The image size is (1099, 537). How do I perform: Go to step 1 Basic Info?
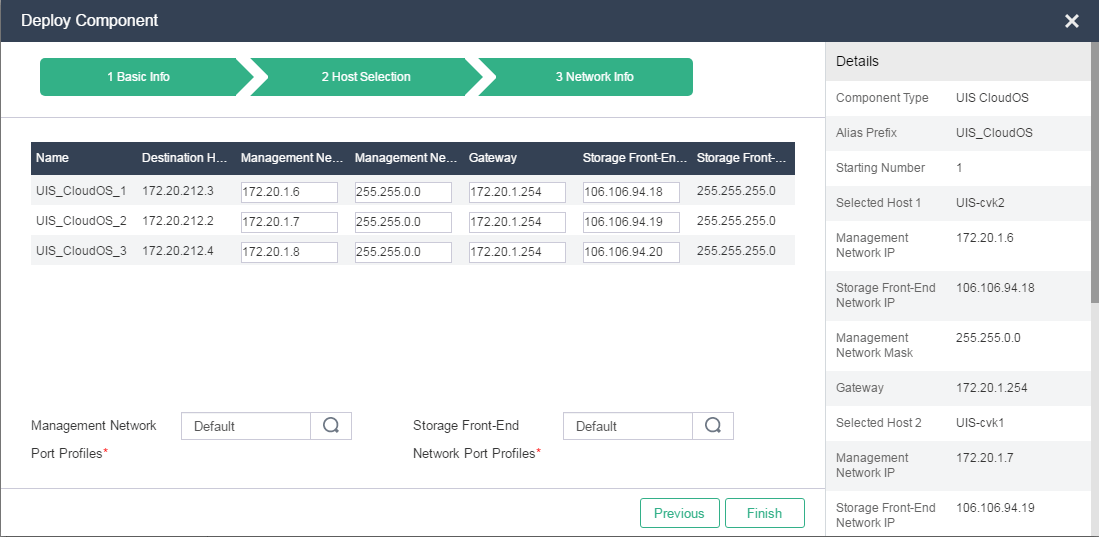pyautogui.click(x=139, y=77)
